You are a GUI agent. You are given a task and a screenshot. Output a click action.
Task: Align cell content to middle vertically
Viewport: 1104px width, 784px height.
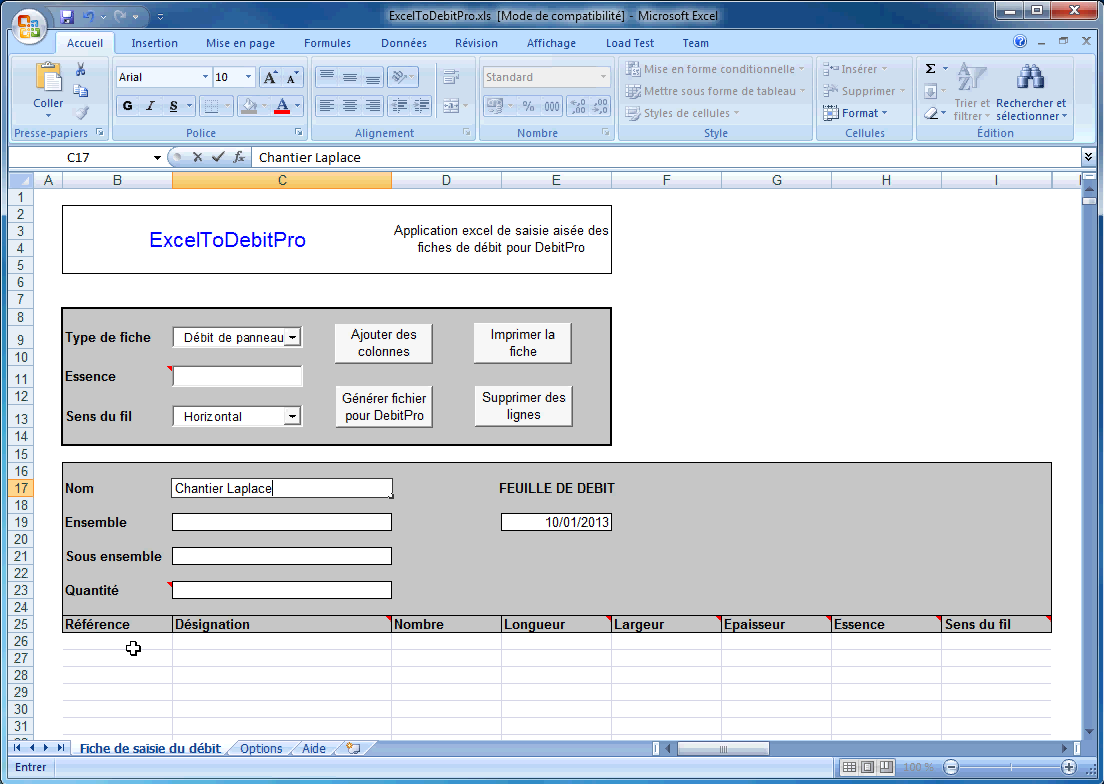point(349,76)
